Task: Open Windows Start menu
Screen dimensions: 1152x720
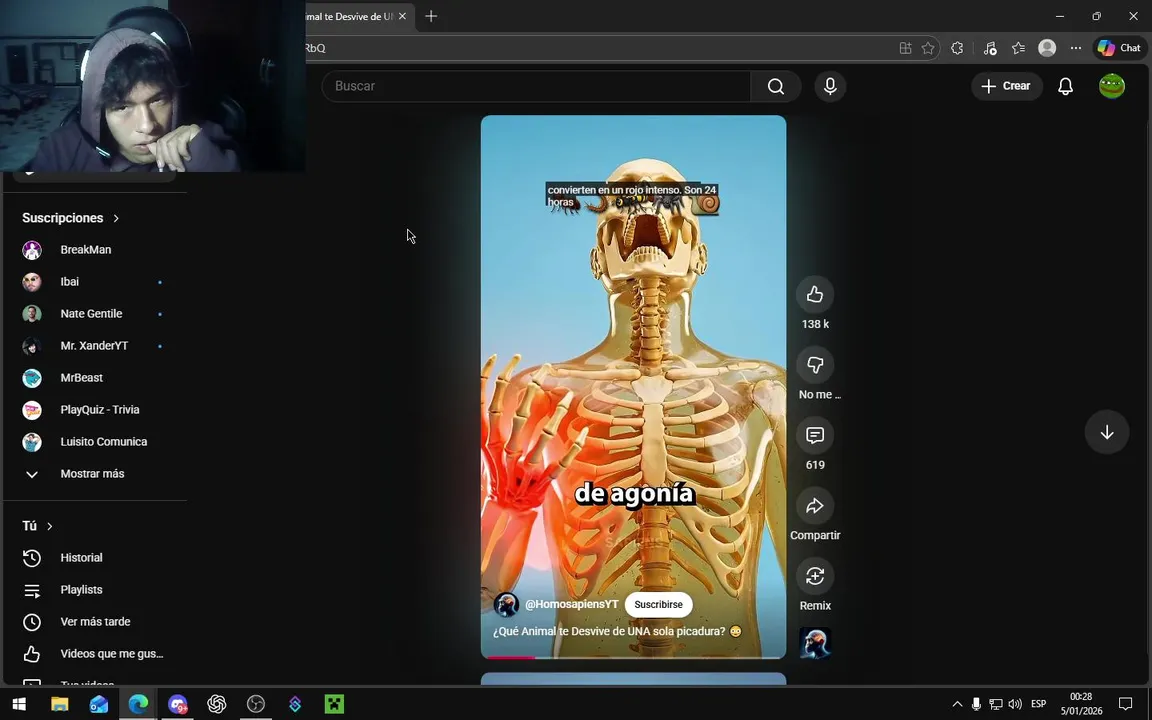Action: pyautogui.click(x=20, y=704)
